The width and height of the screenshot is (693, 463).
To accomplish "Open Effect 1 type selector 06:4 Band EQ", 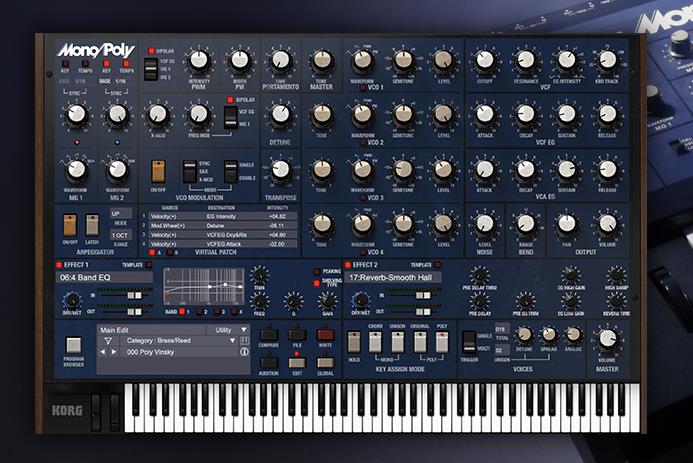I will point(105,277).
